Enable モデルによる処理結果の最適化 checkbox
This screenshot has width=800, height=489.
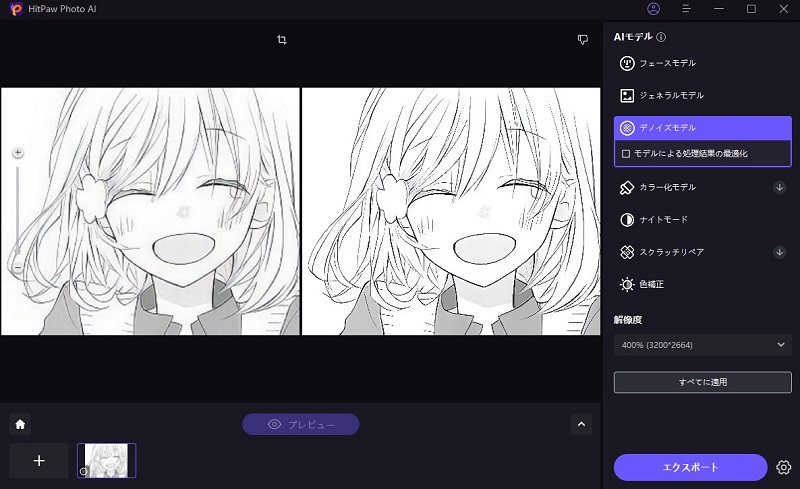click(626, 154)
